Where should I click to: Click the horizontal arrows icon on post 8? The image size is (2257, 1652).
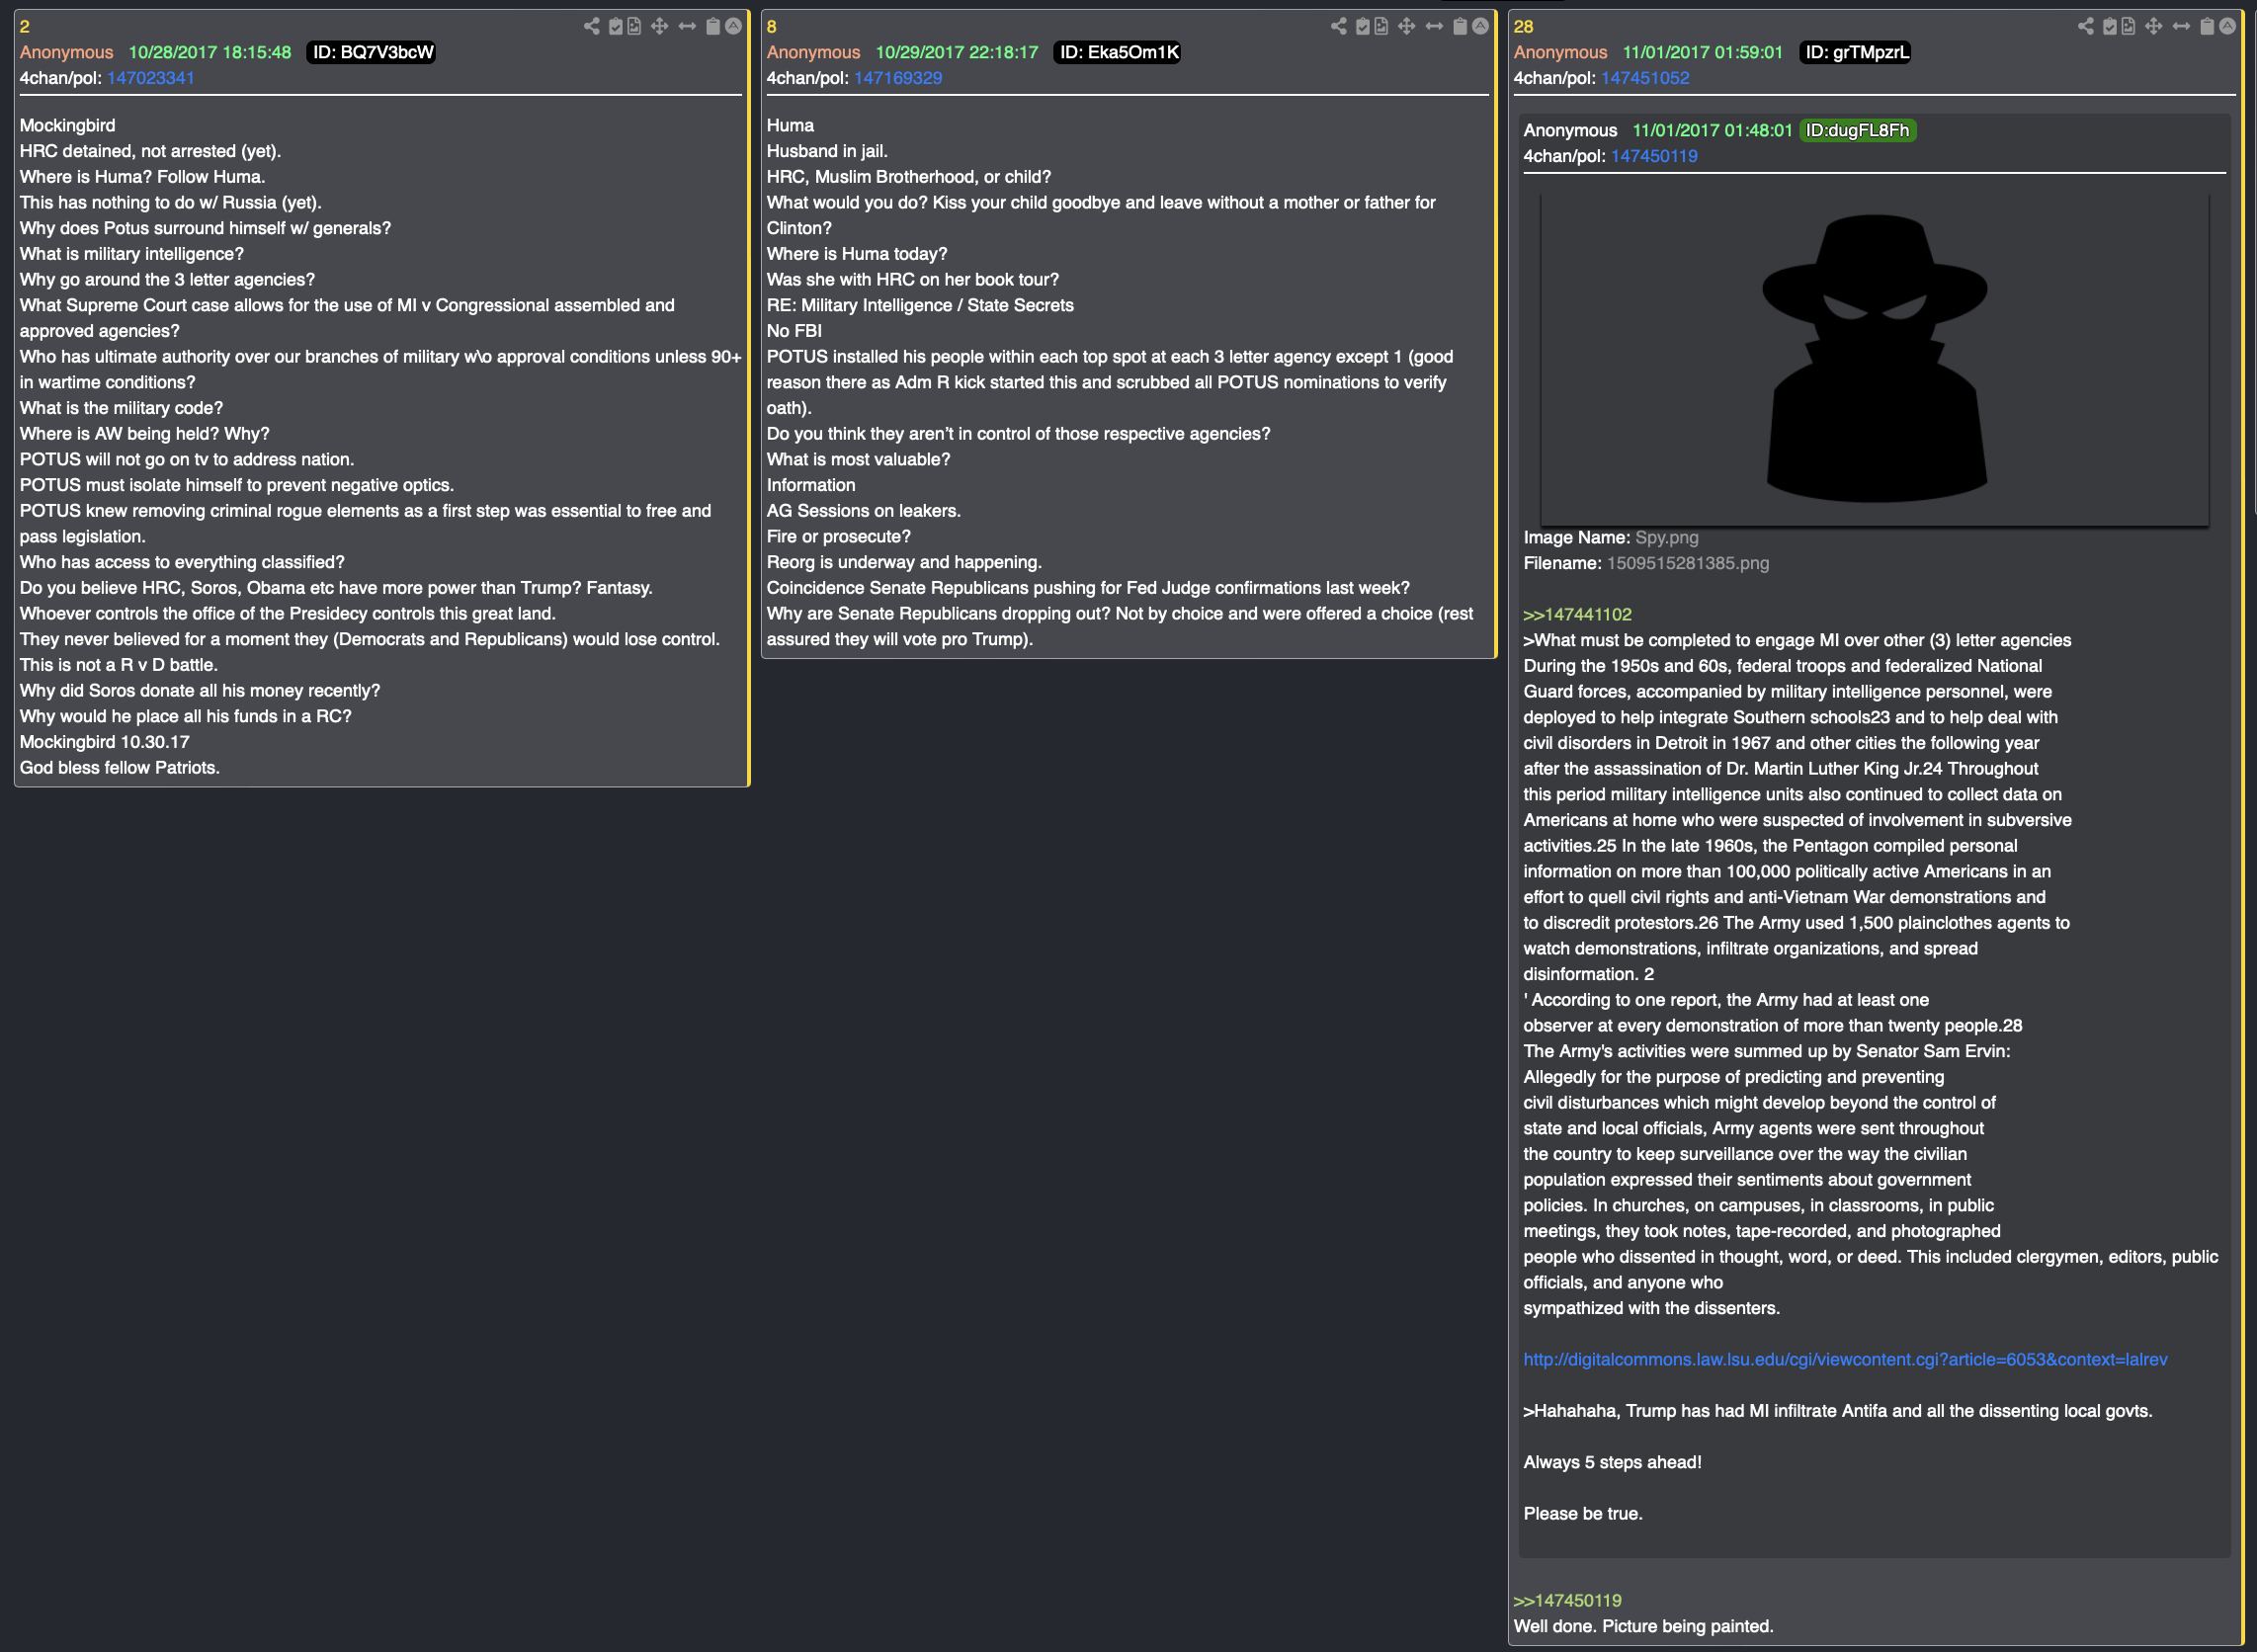(x=1434, y=26)
